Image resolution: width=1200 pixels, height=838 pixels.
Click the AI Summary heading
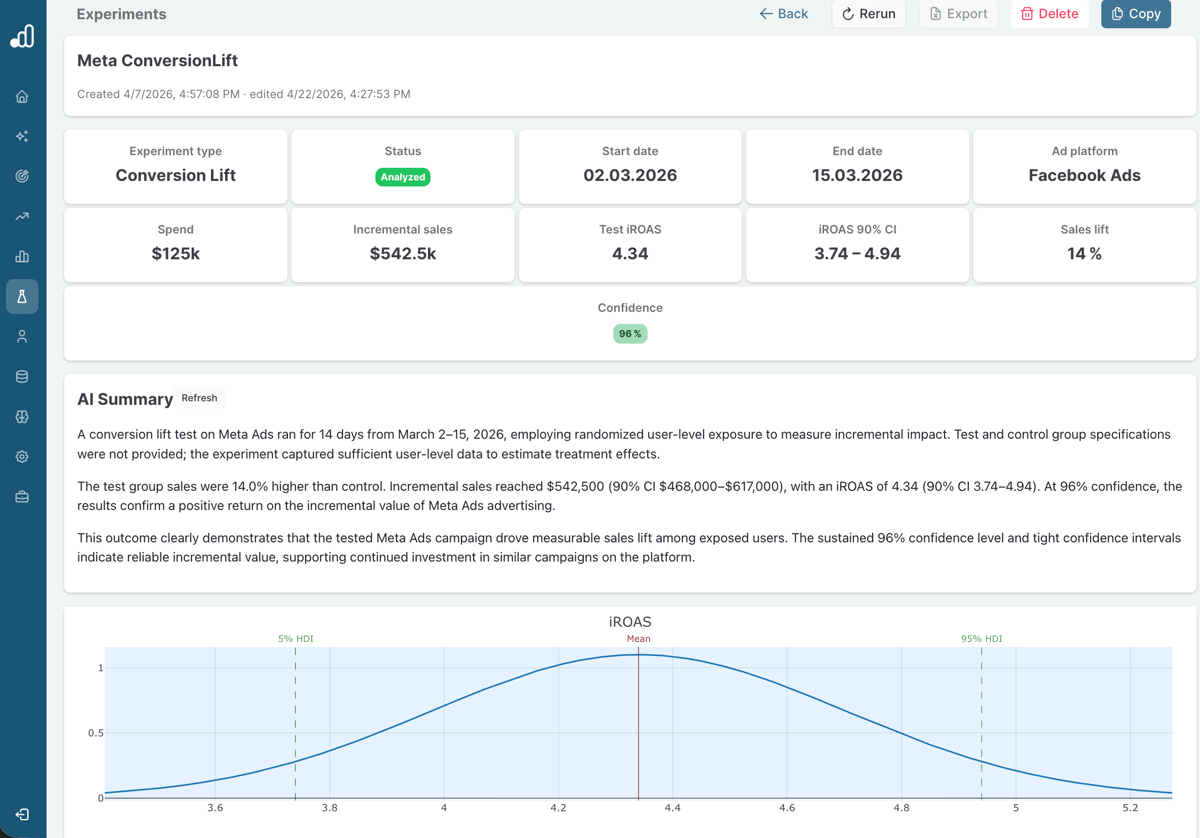(x=125, y=399)
